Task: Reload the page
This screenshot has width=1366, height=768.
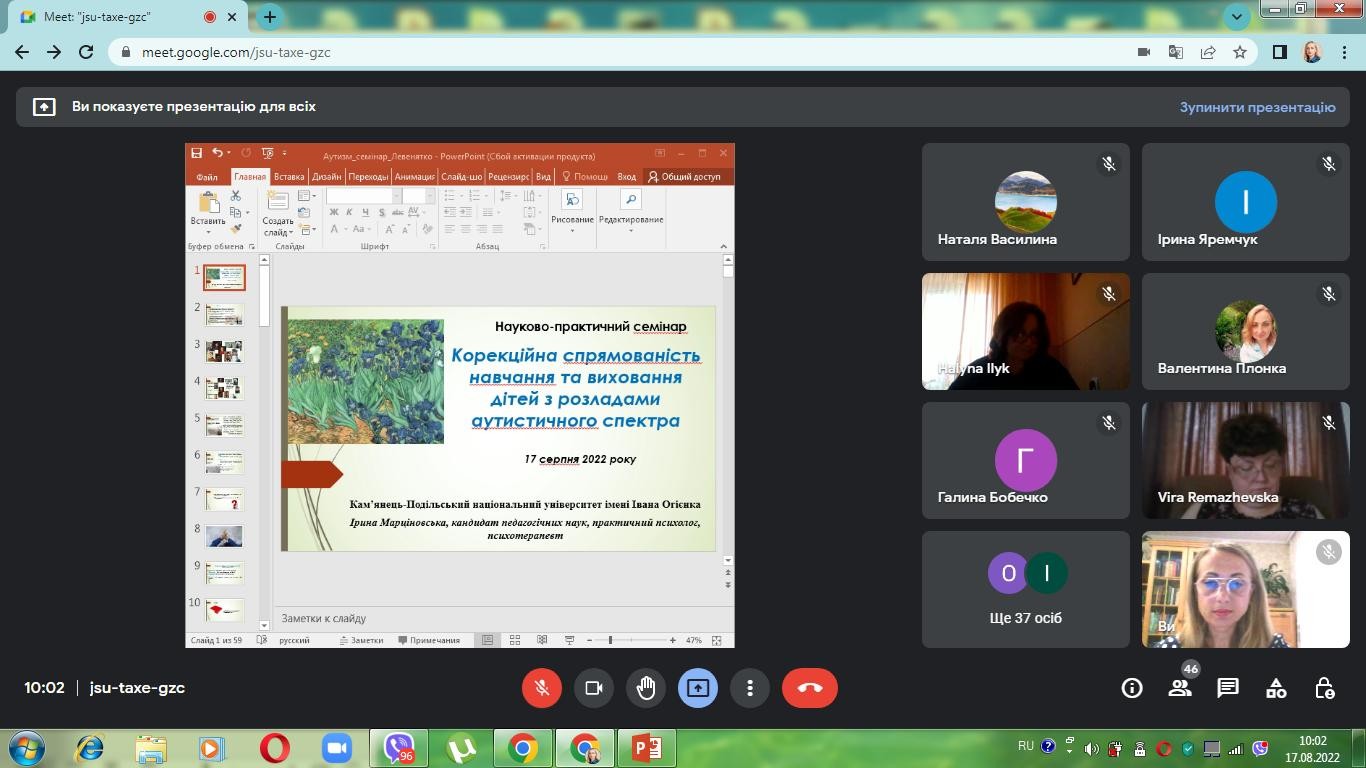Action: [x=86, y=52]
